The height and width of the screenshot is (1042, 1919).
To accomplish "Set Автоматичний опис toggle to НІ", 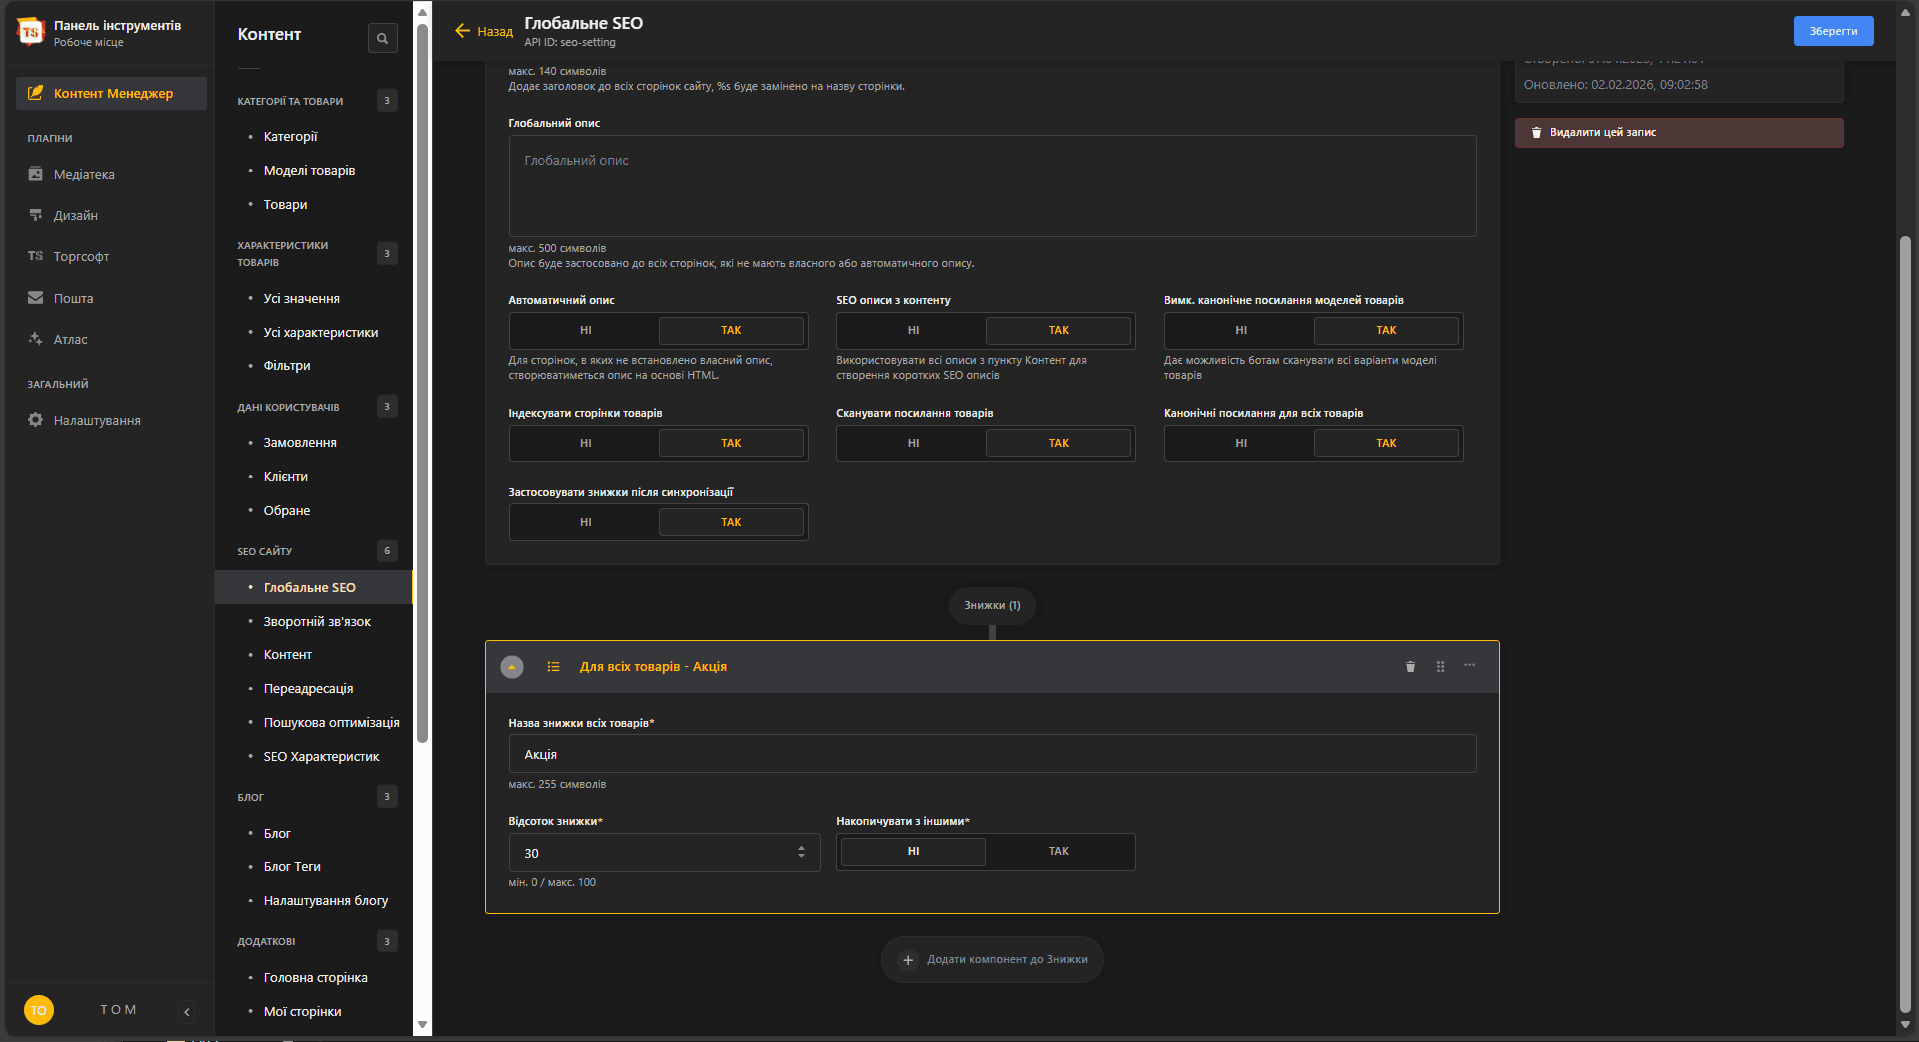I will tap(585, 331).
